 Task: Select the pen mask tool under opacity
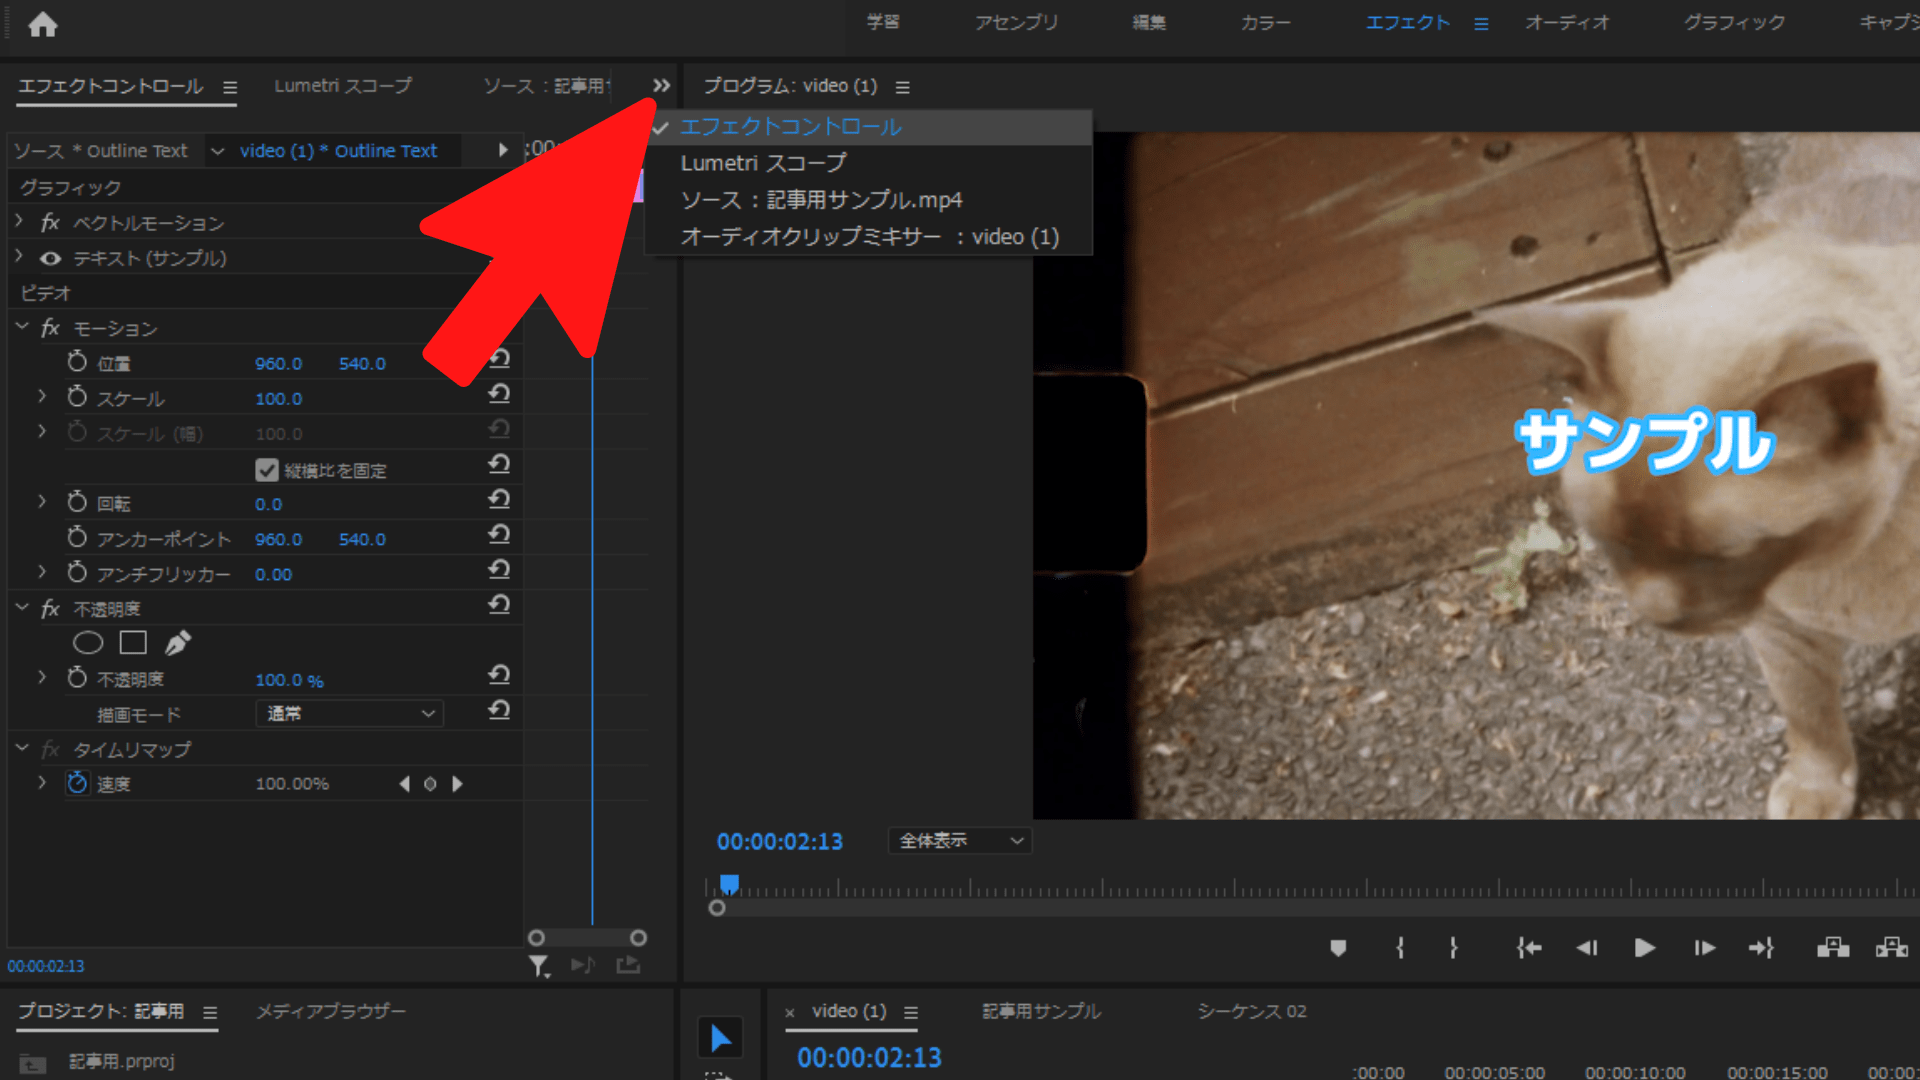pyautogui.click(x=178, y=643)
